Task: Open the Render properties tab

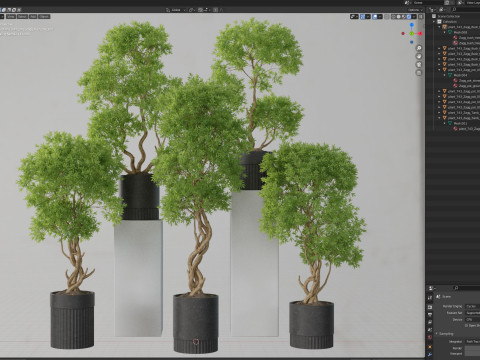Action: 430,307
